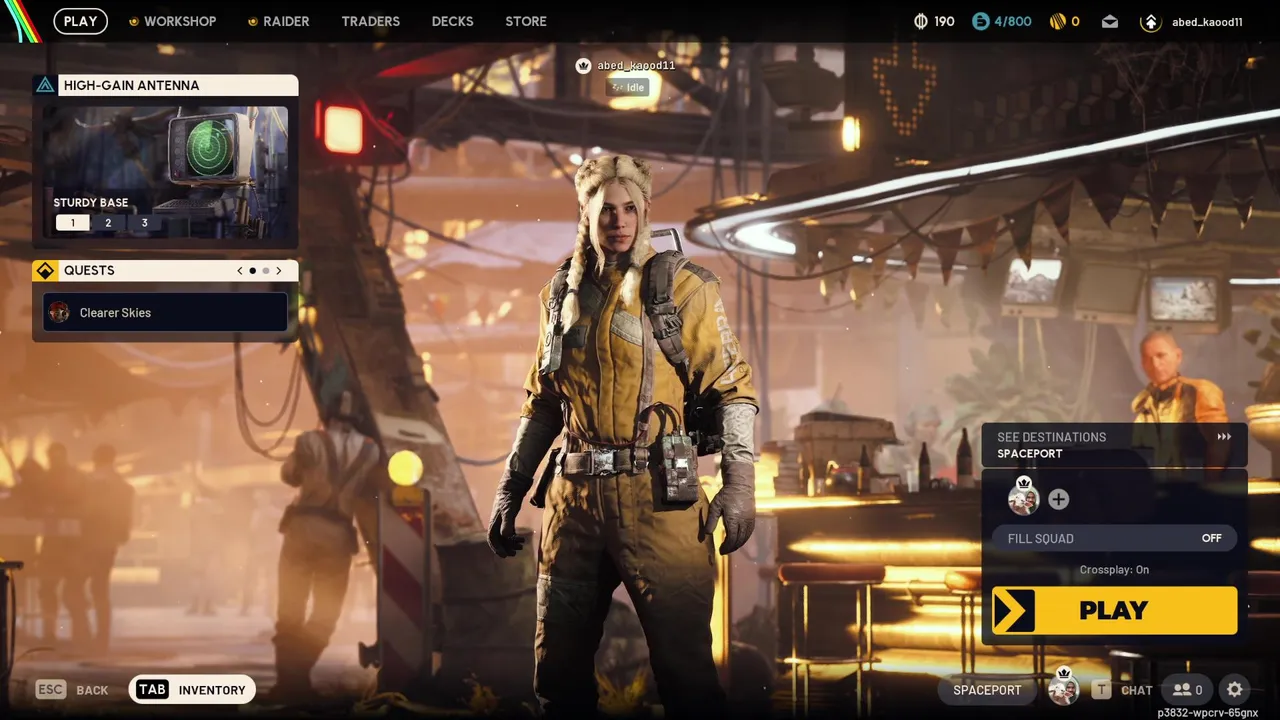This screenshot has height=720, width=1280.
Task: Open the Traders tab
Action: [x=370, y=21]
